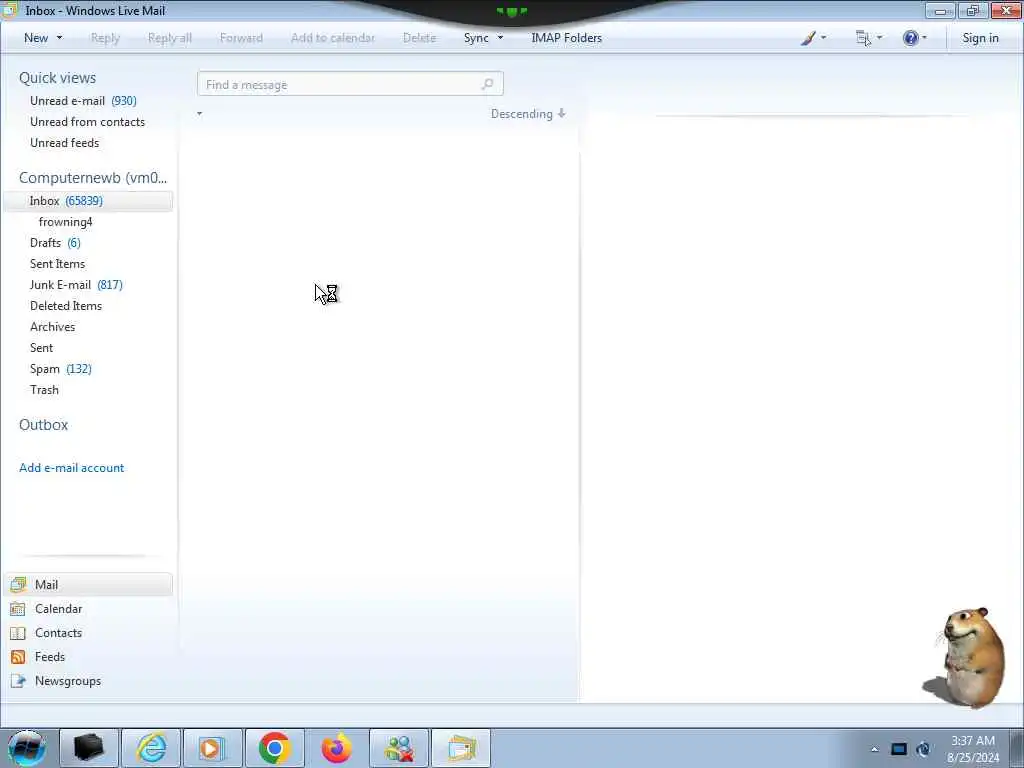
Task: Switch to Mail view
Action: [88, 584]
